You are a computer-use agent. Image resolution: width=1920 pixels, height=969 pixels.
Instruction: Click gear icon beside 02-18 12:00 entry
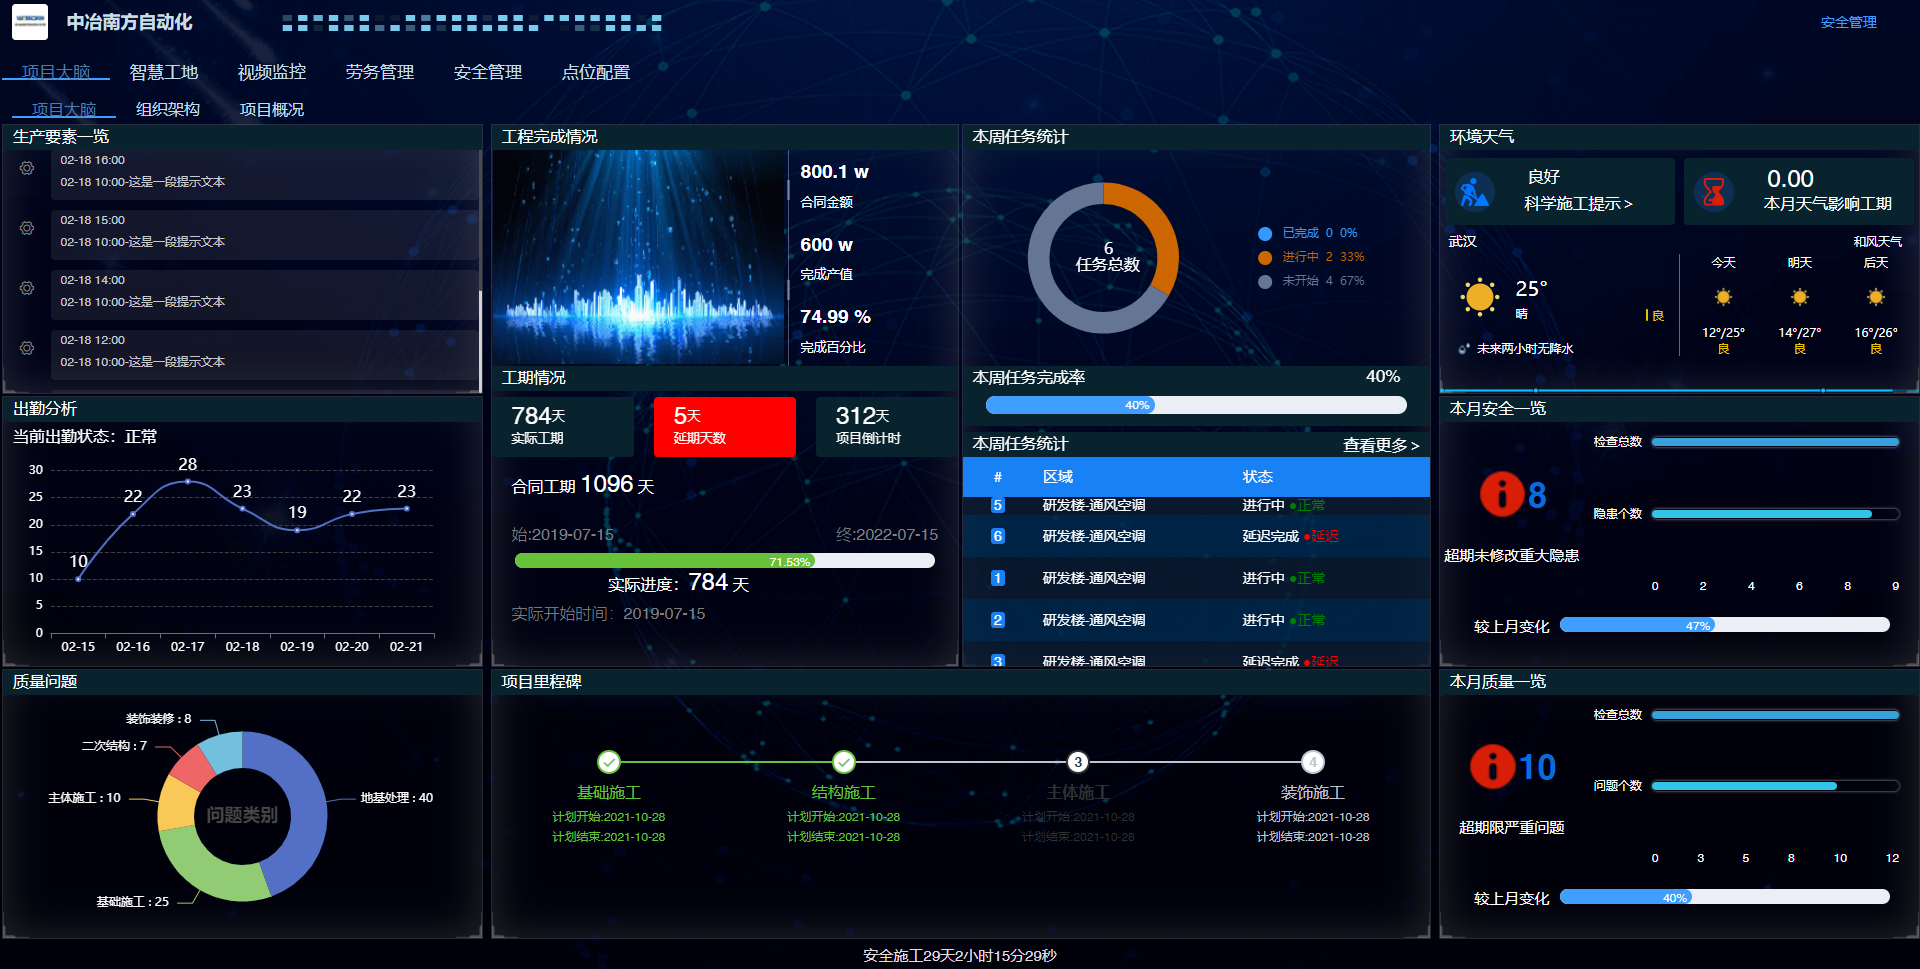(x=27, y=349)
